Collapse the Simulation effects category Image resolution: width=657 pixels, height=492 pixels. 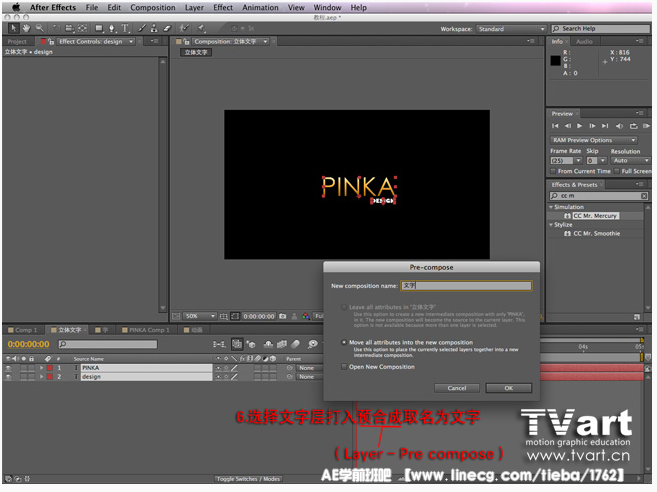[551, 207]
